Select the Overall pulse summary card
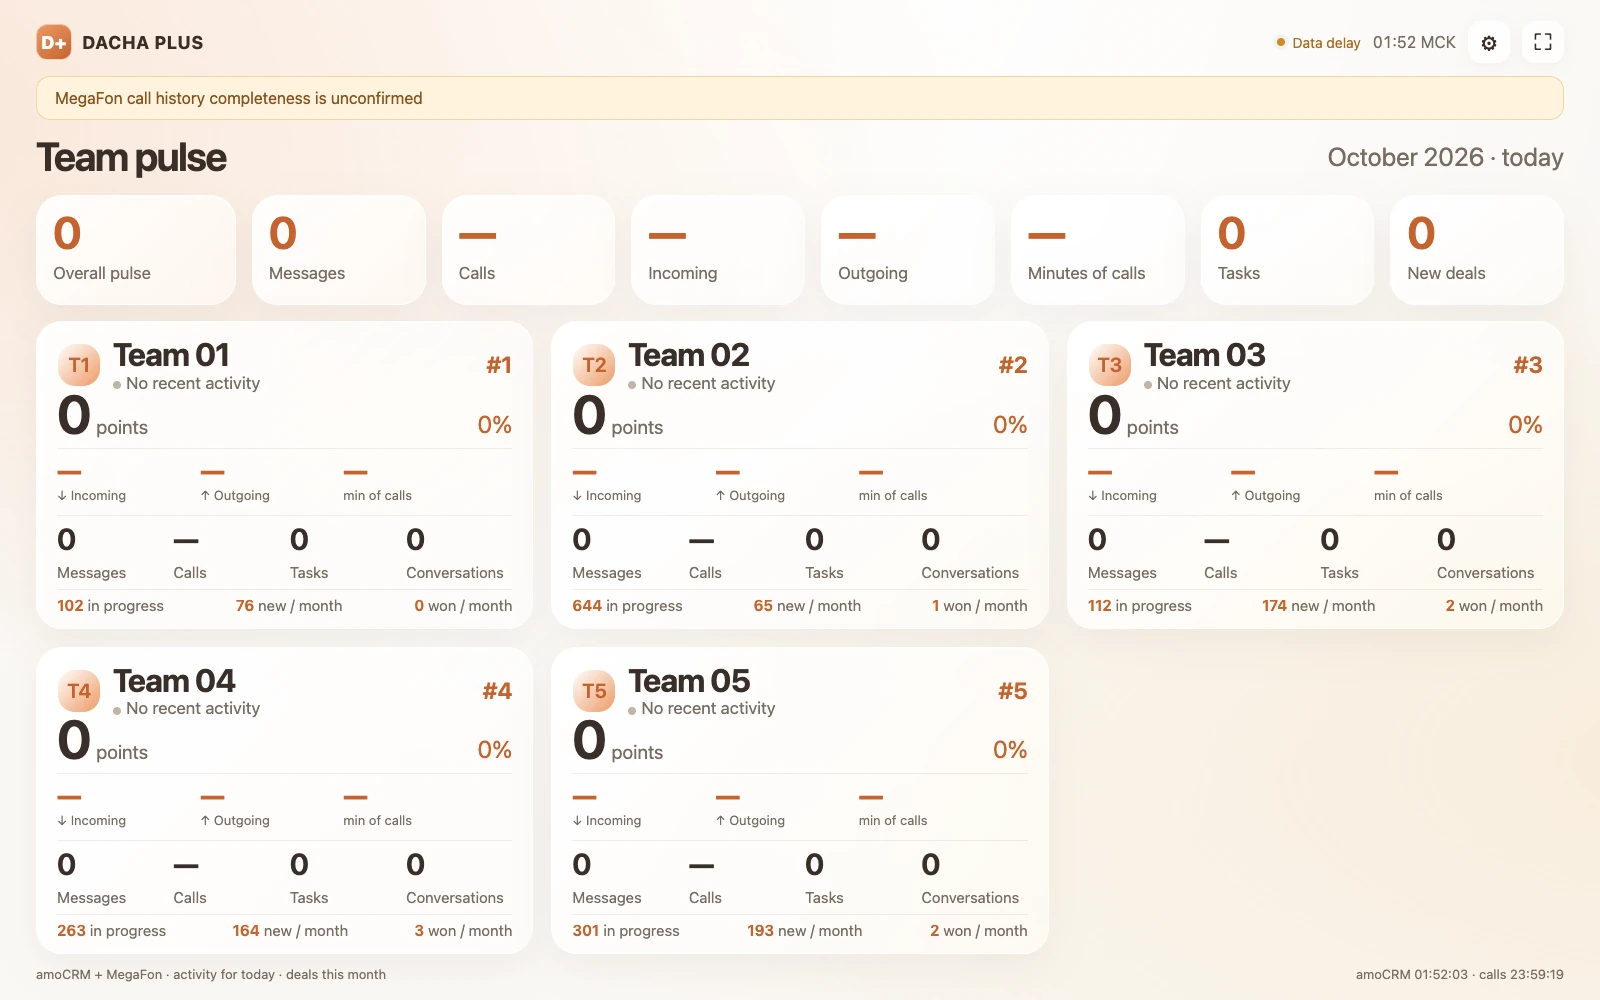Viewport: 1600px width, 1000px height. tap(136, 250)
